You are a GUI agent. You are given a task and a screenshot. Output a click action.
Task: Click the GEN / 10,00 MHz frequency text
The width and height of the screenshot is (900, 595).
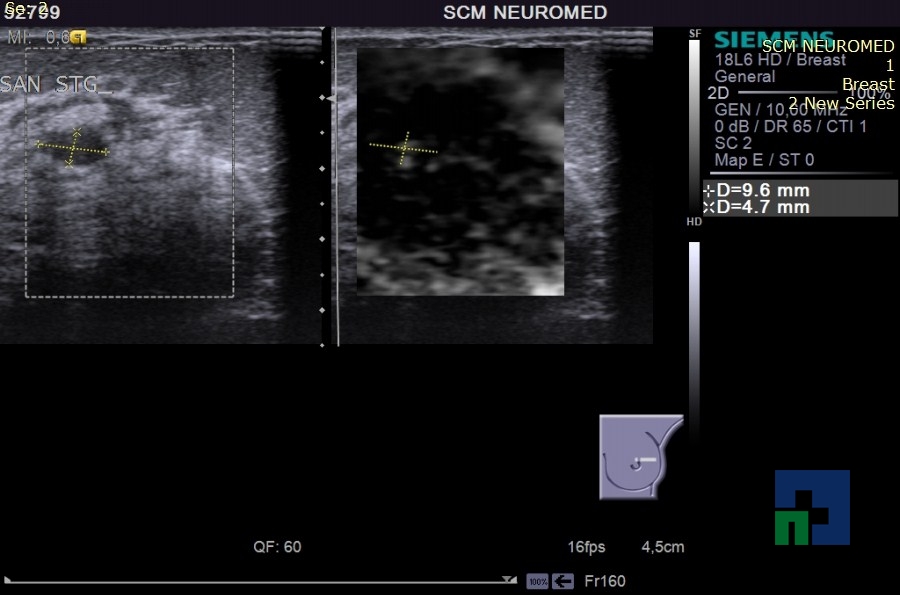tap(781, 110)
